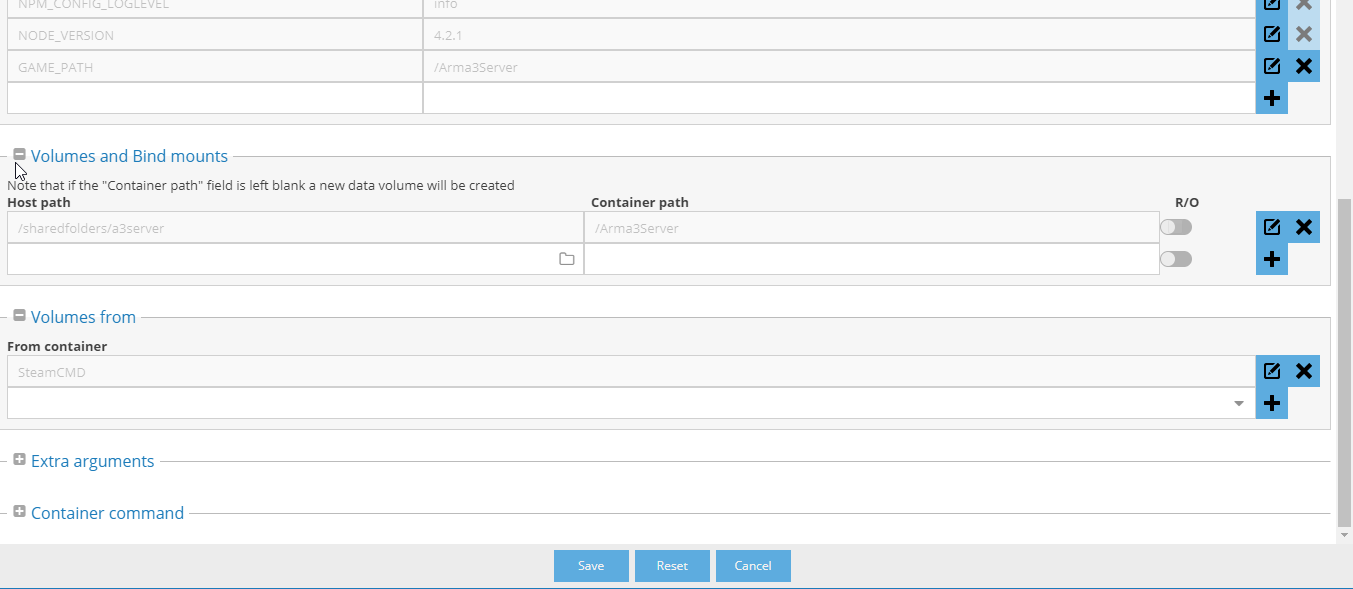
Task: Edit the /sharedfolders/a3server bind mount
Action: [x=1271, y=226]
